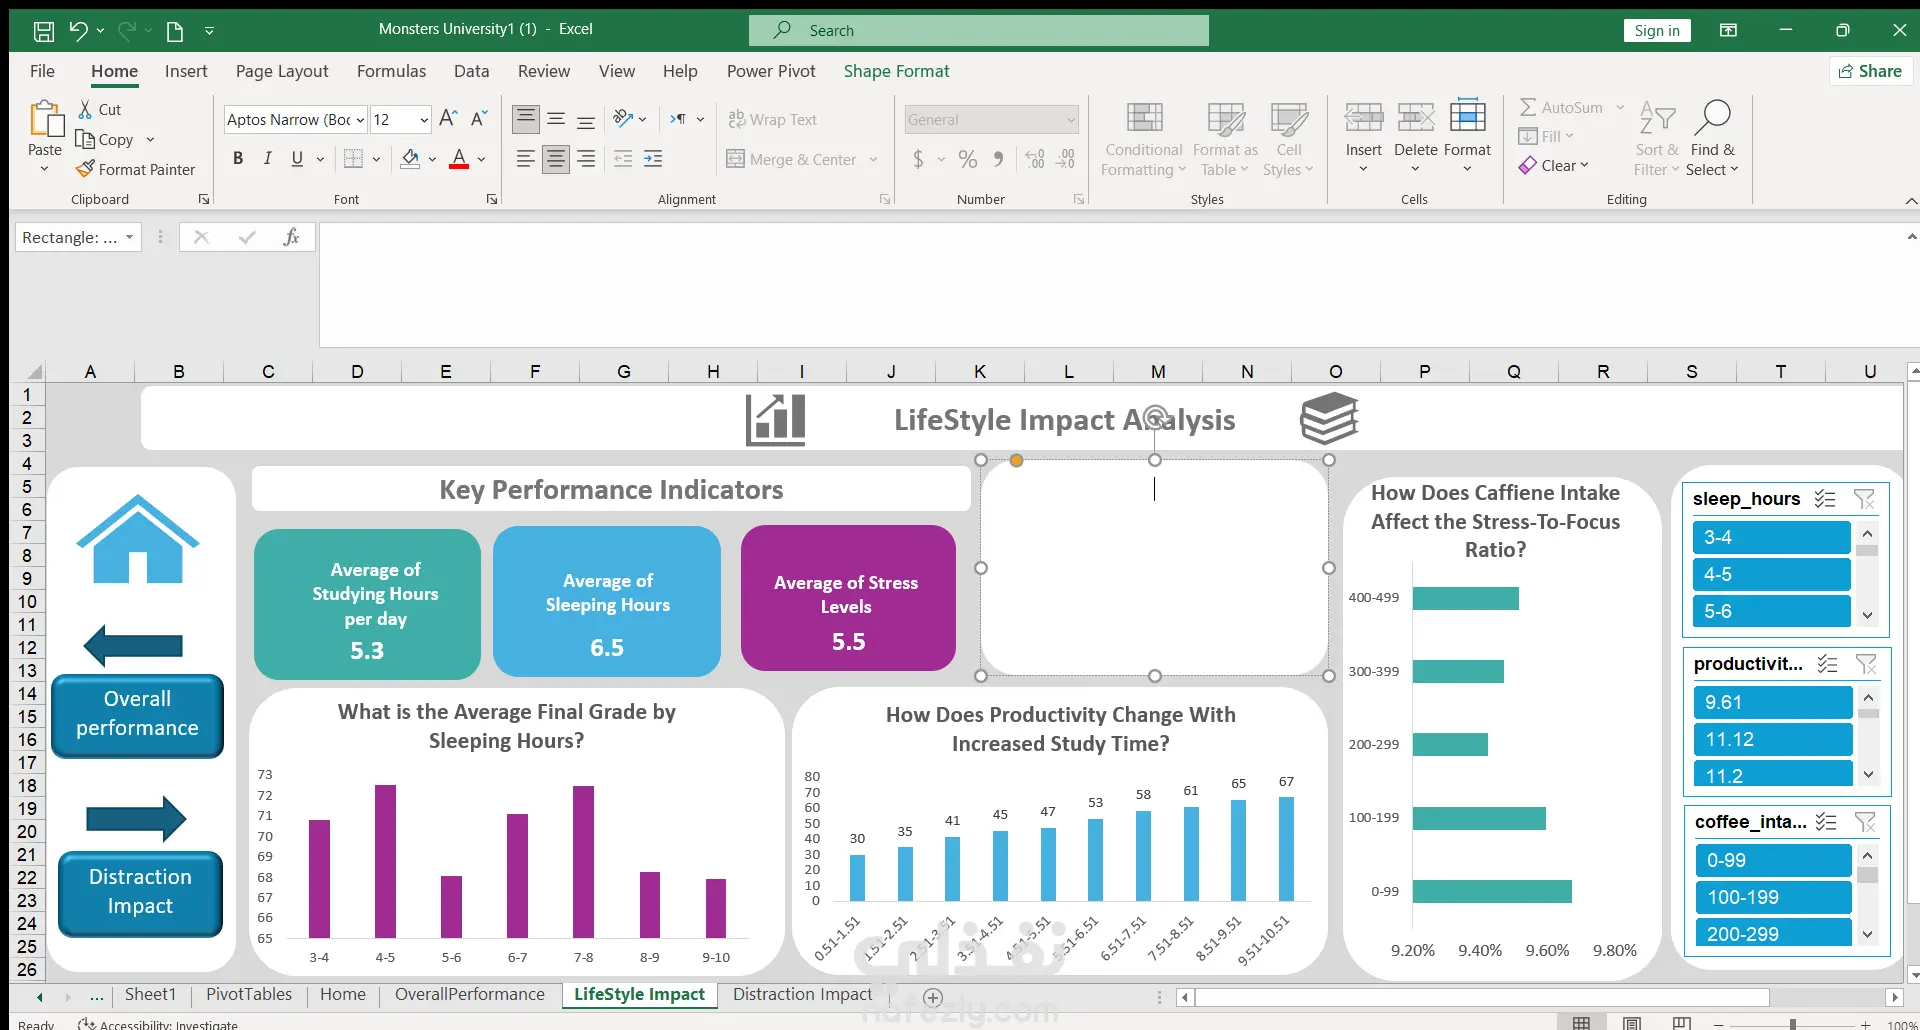Click the Increase Font Size icon
The width and height of the screenshot is (1920, 1030).
[x=448, y=119]
